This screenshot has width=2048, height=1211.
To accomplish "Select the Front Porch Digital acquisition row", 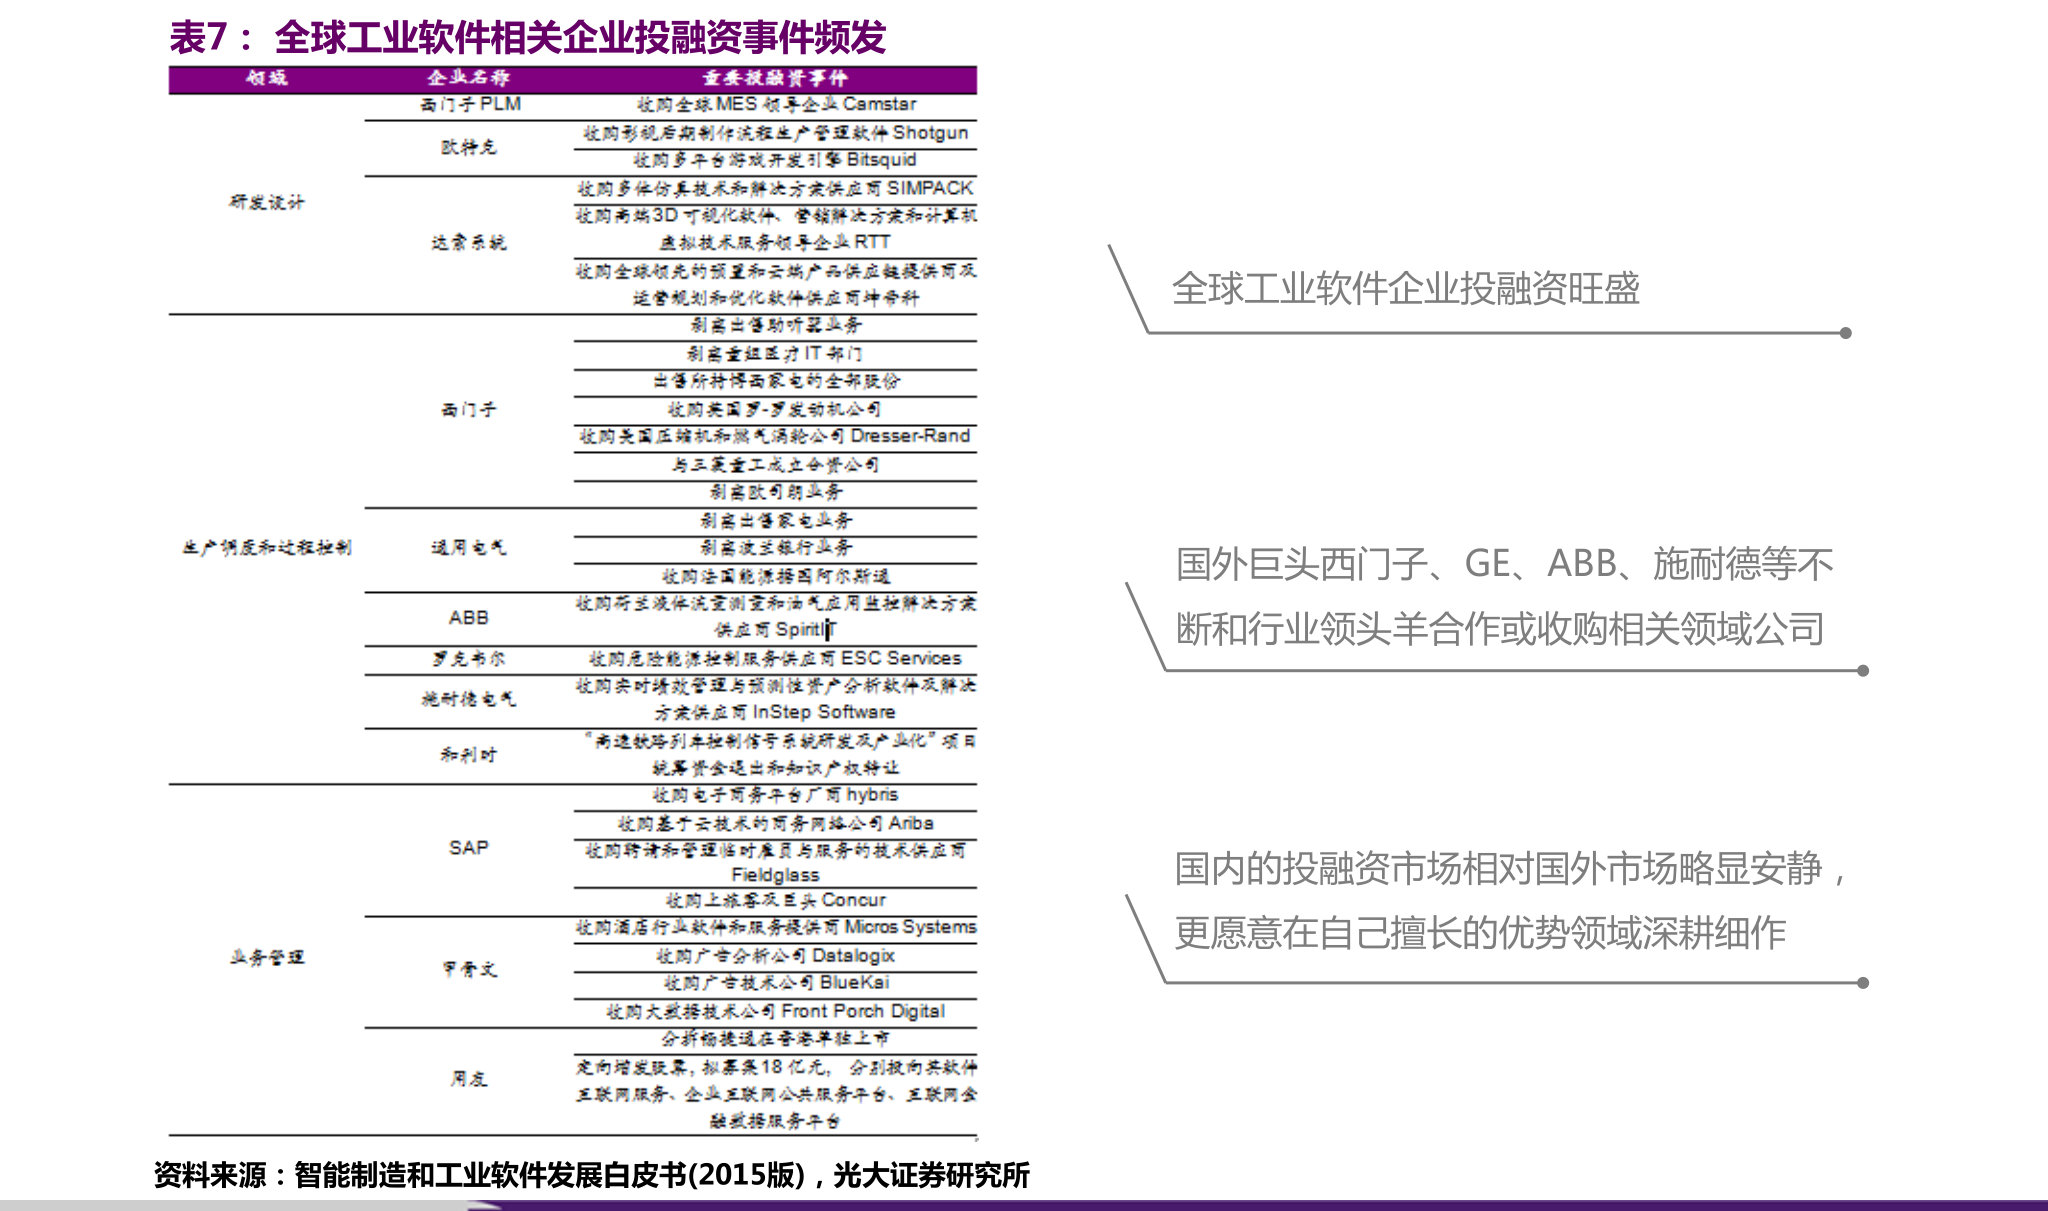I will (775, 1011).
